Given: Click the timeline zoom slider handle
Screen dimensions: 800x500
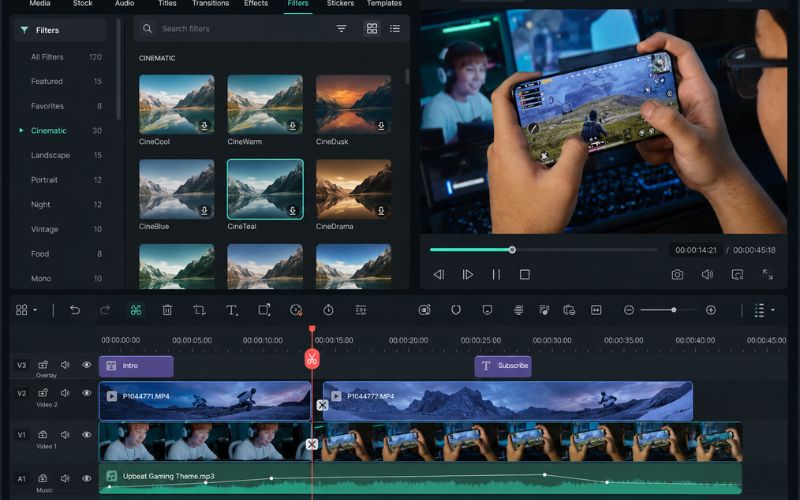Looking at the screenshot, I should pos(674,310).
